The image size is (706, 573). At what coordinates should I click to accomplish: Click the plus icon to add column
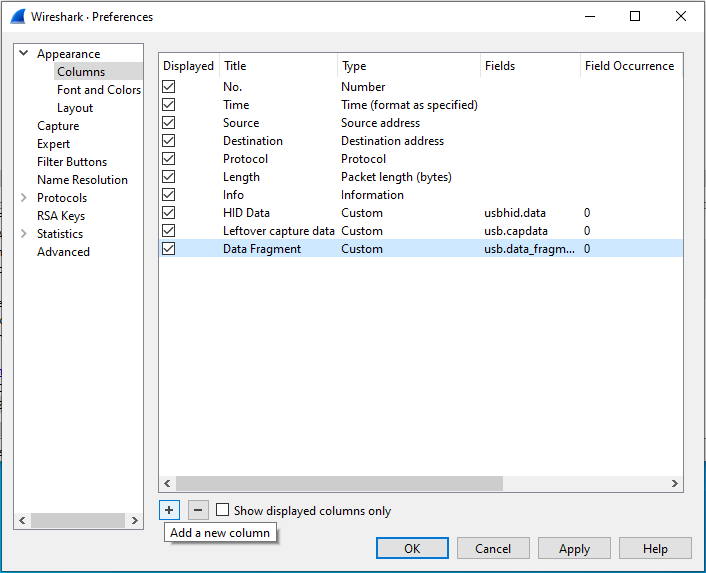[169, 510]
